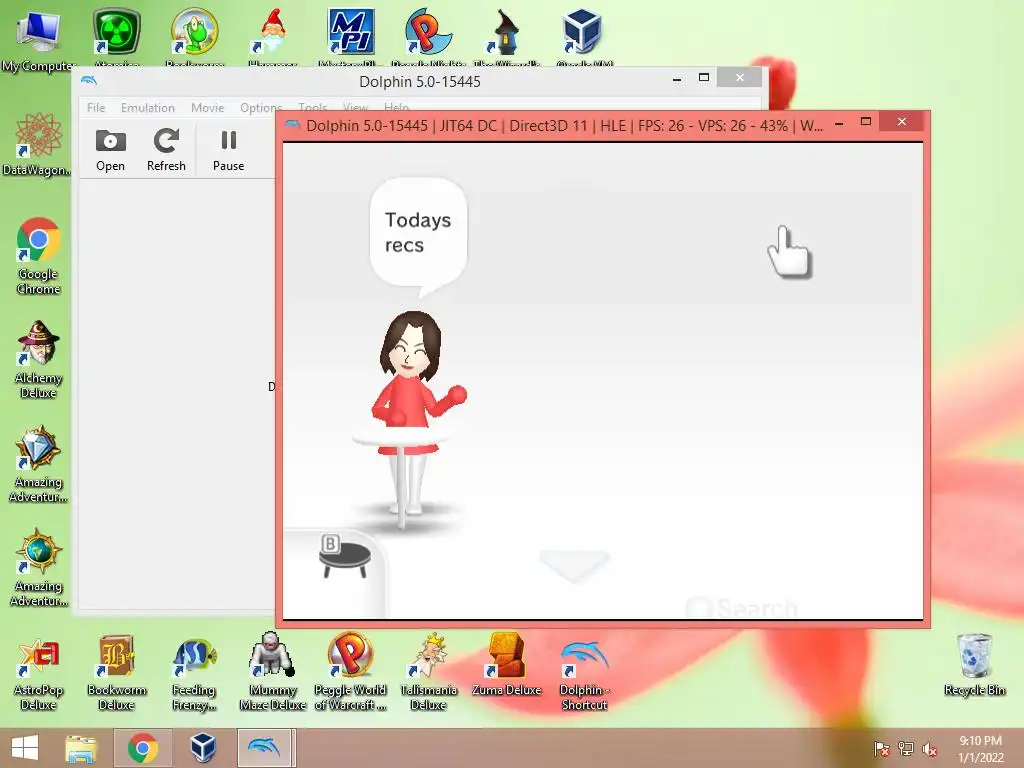This screenshot has width=1024, height=768.
Task: Click the faded Search button in game
Action: tap(743, 608)
